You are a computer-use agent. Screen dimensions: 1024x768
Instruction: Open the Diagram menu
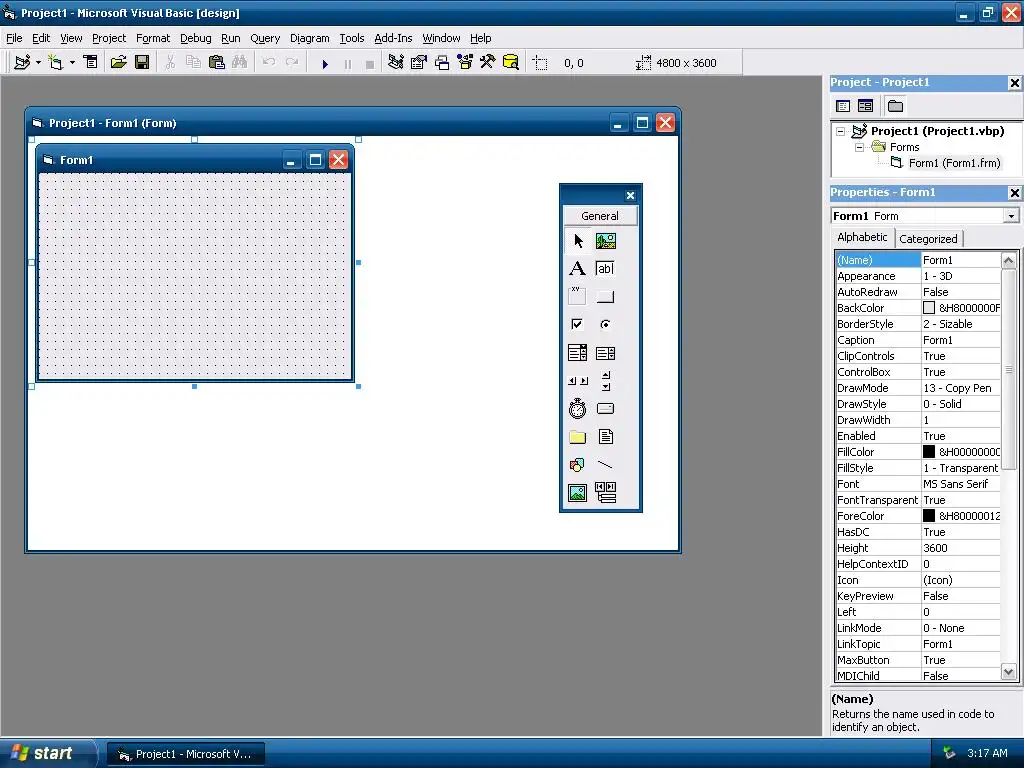click(x=310, y=39)
